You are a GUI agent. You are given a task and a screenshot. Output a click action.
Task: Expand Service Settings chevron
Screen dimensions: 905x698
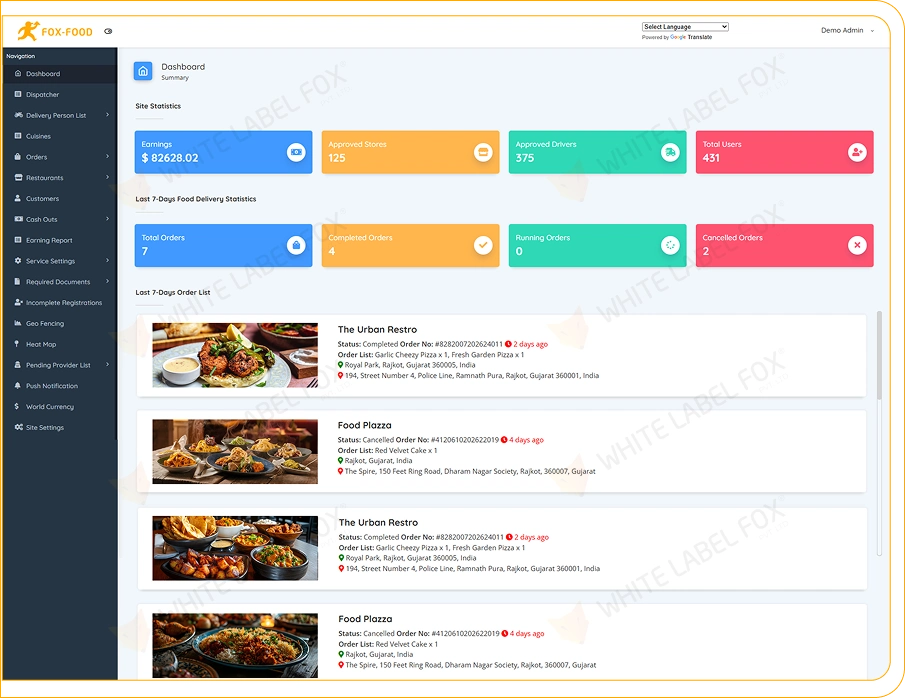click(x=108, y=260)
